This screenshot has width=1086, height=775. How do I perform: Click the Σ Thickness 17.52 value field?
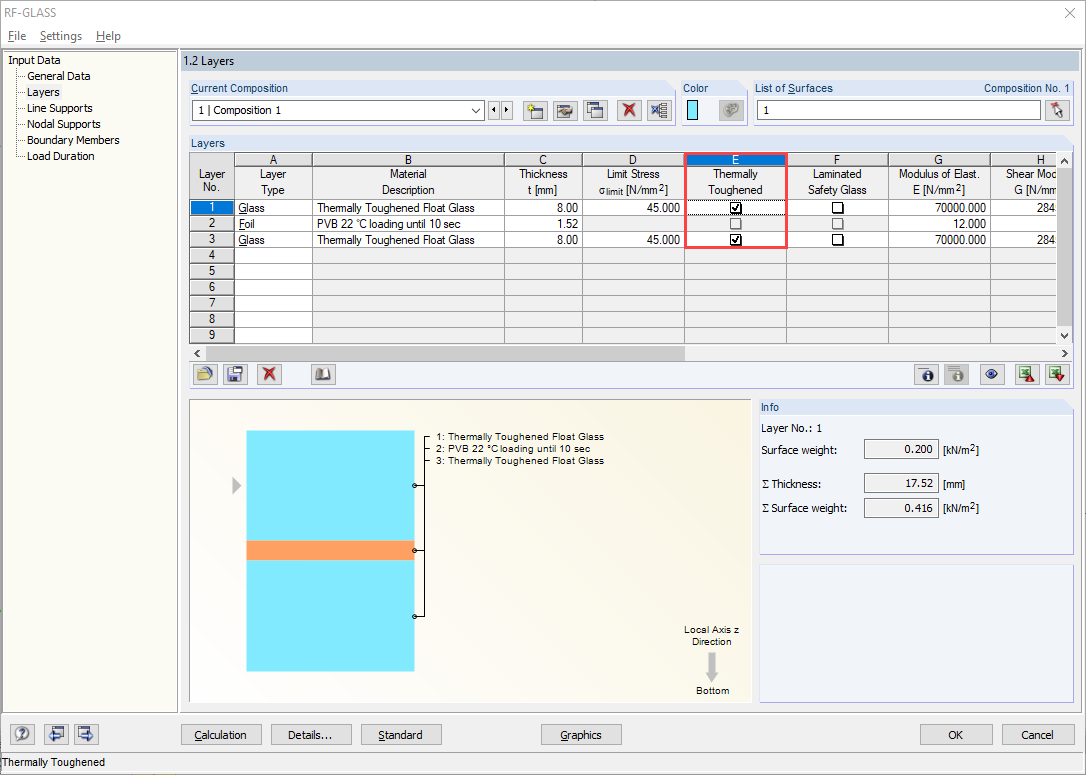pos(902,483)
